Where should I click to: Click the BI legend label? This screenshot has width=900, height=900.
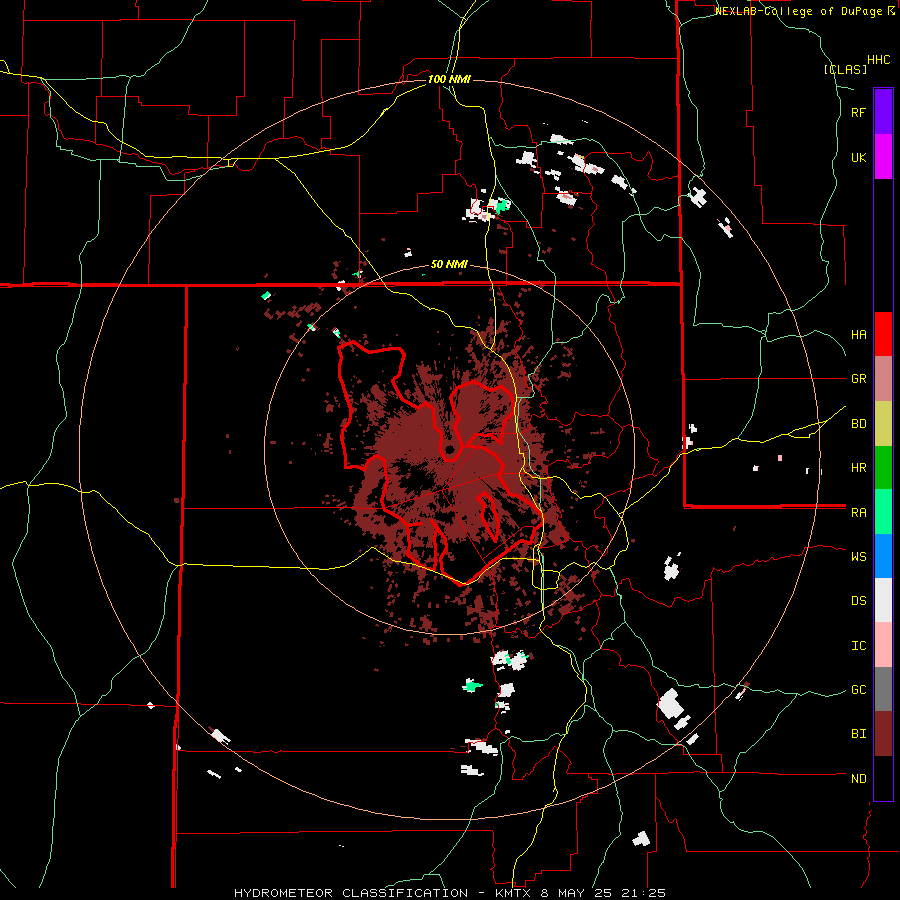point(858,734)
